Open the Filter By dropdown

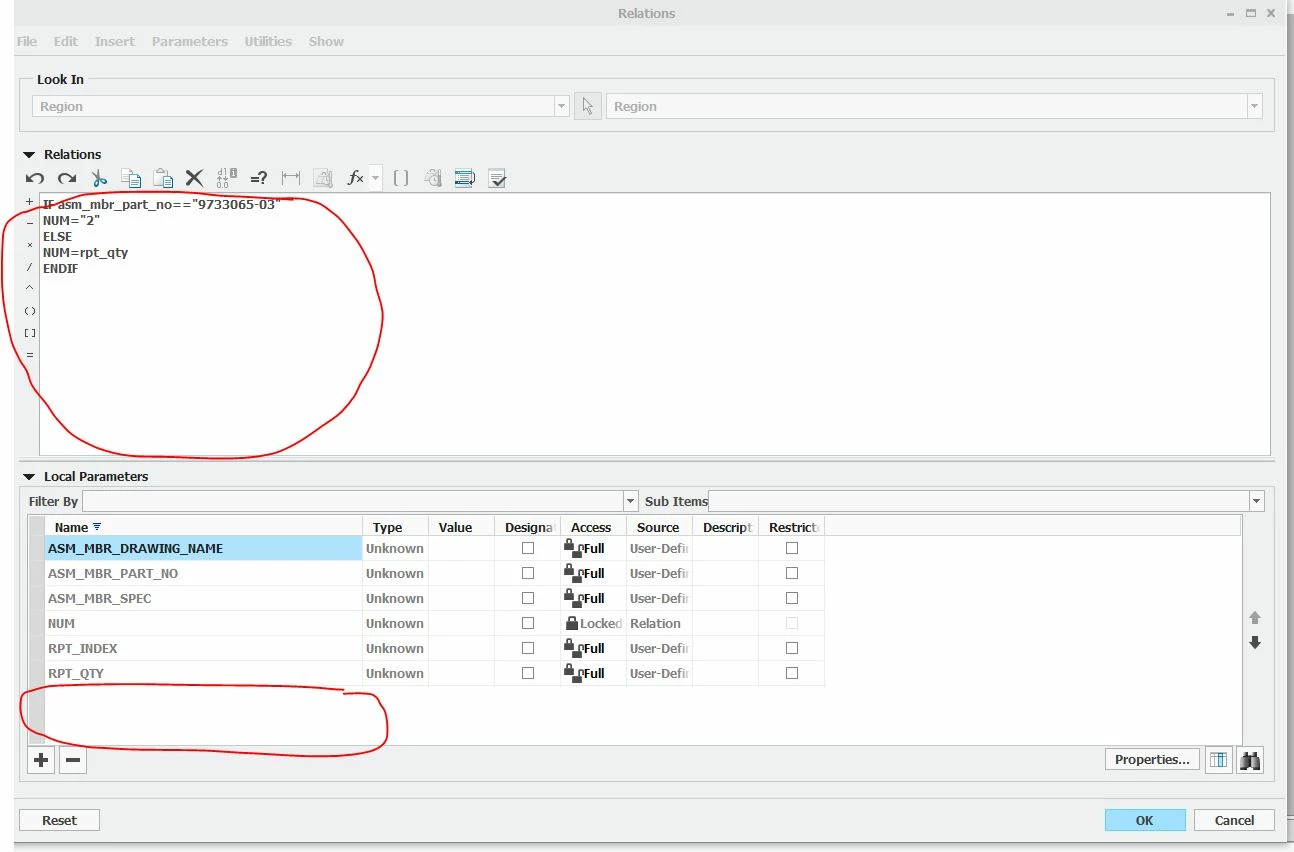pyautogui.click(x=630, y=501)
